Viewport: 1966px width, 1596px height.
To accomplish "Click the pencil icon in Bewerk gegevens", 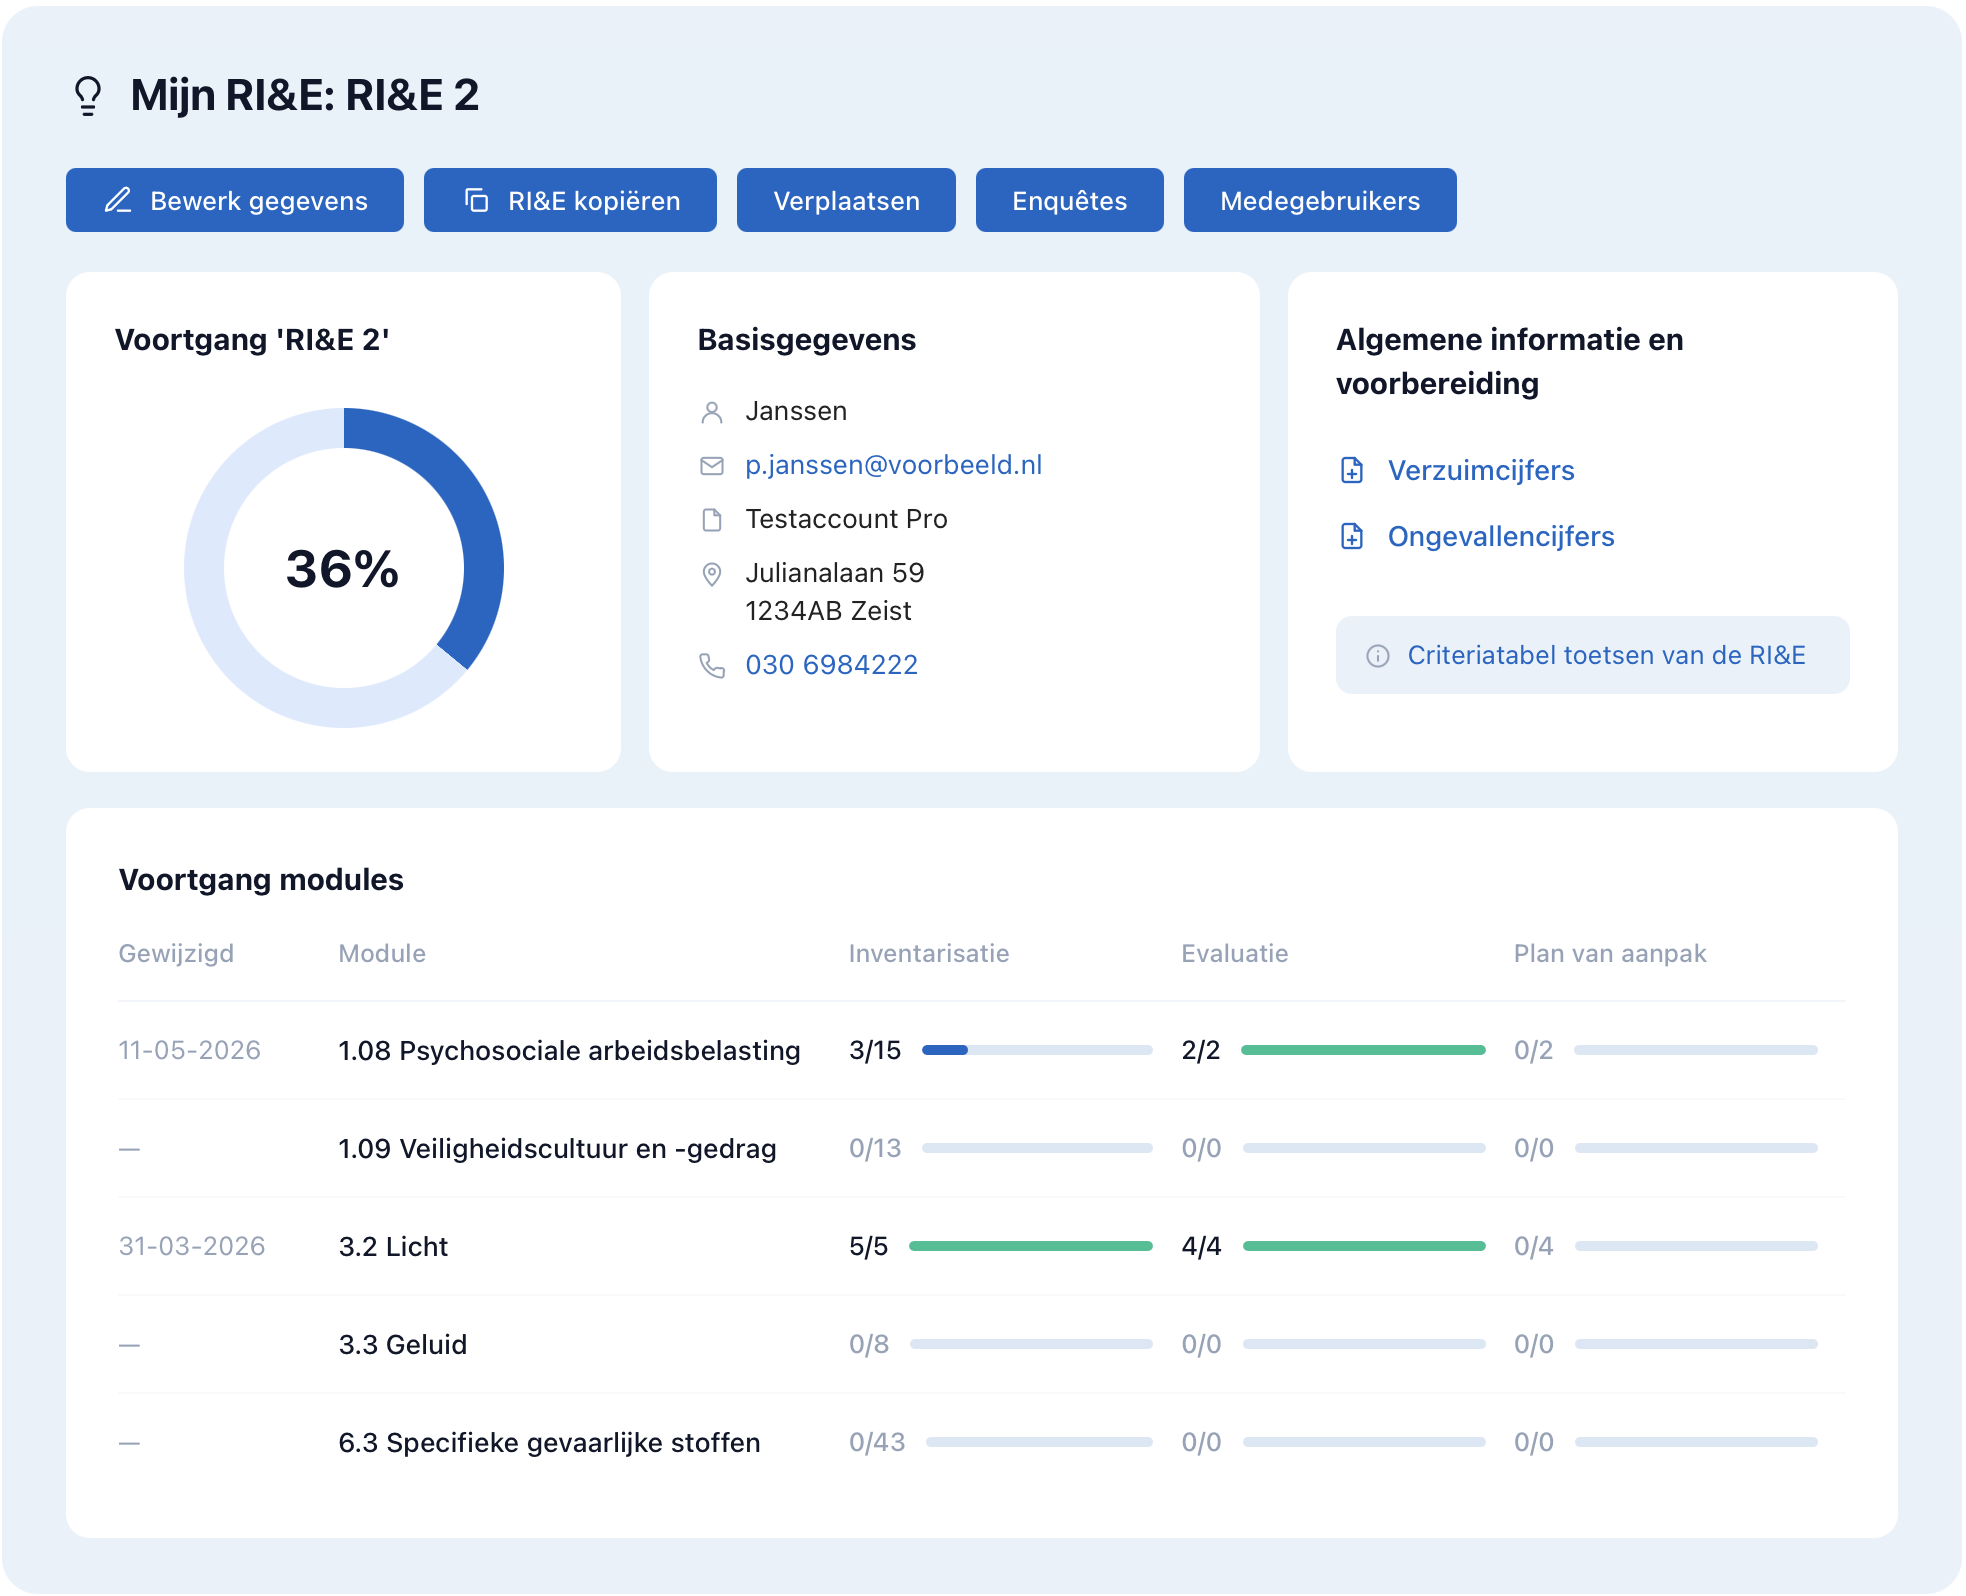I will (118, 200).
